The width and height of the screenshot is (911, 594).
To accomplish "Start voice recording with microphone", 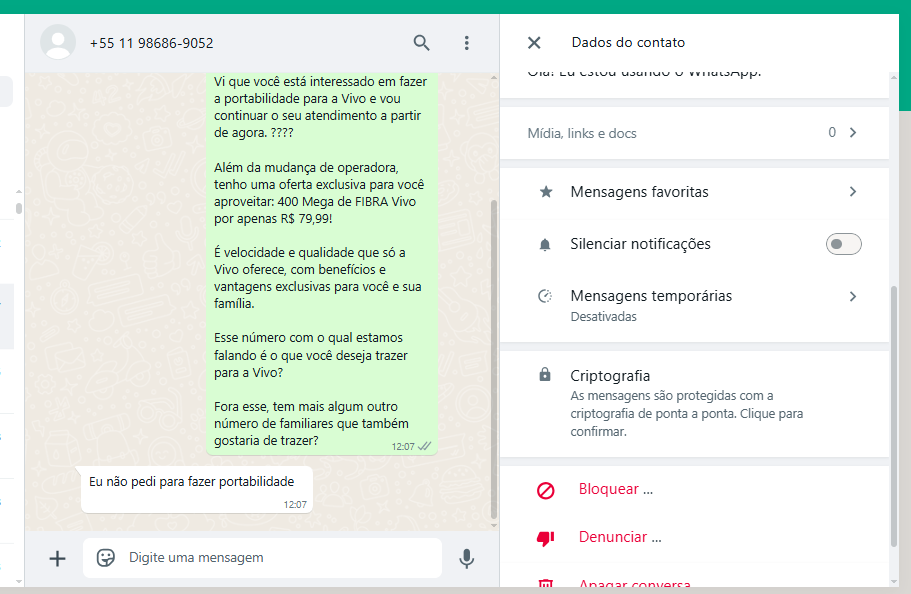I will point(467,559).
